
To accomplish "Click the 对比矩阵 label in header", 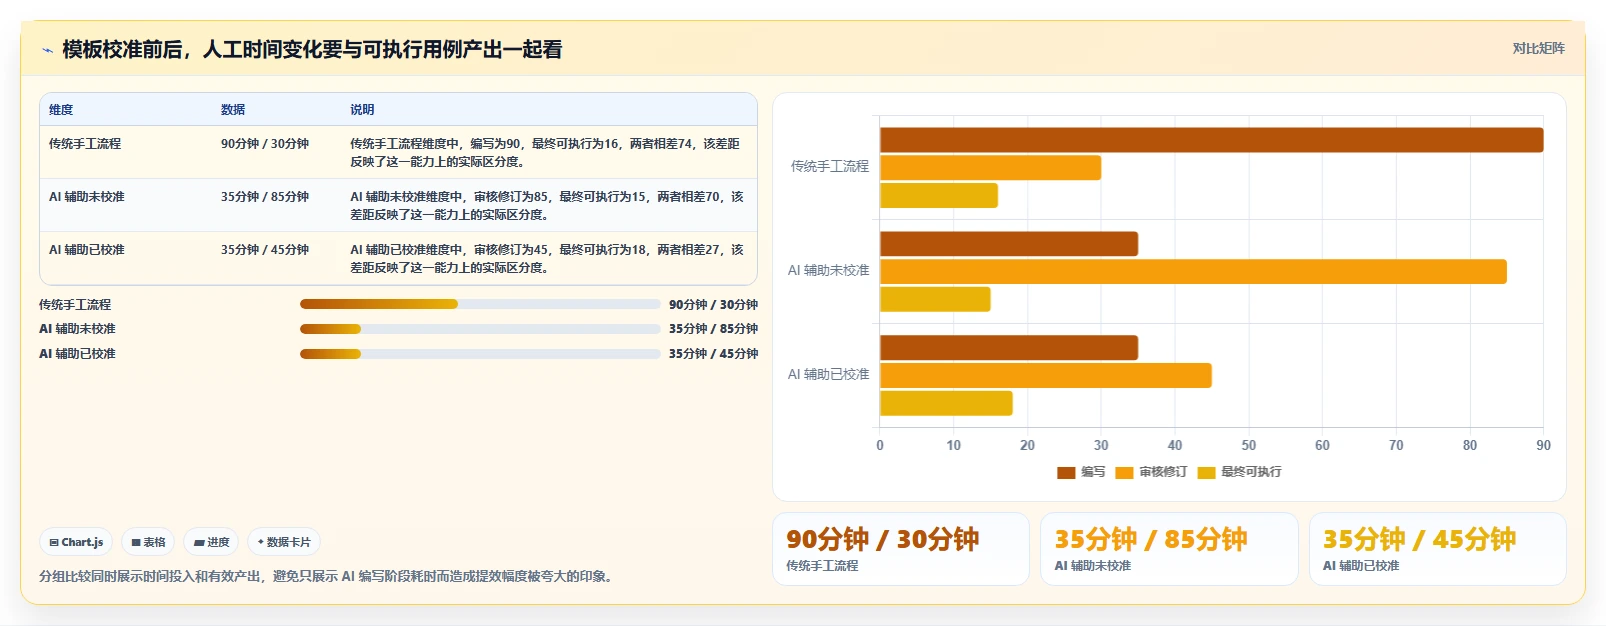I will [1538, 48].
